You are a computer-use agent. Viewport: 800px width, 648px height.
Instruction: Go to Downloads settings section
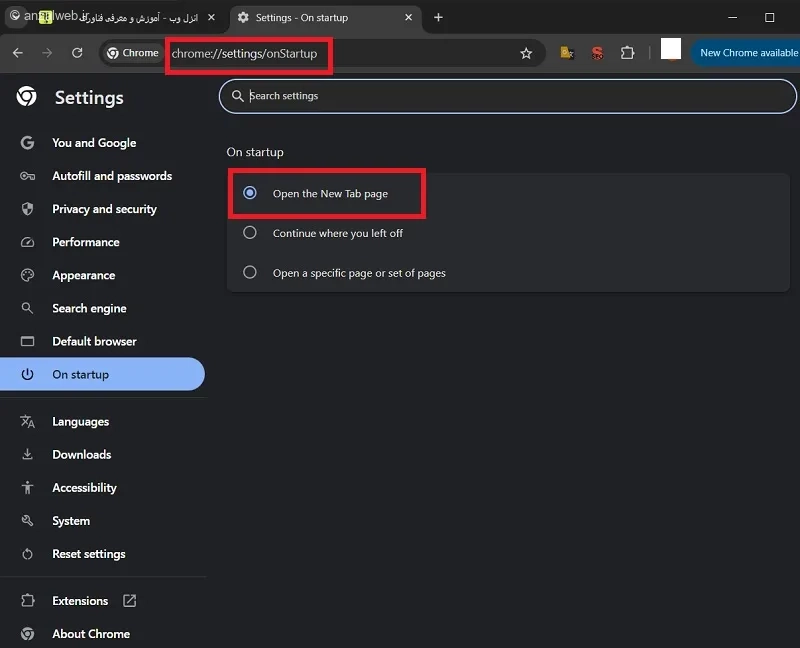pyautogui.click(x=82, y=455)
